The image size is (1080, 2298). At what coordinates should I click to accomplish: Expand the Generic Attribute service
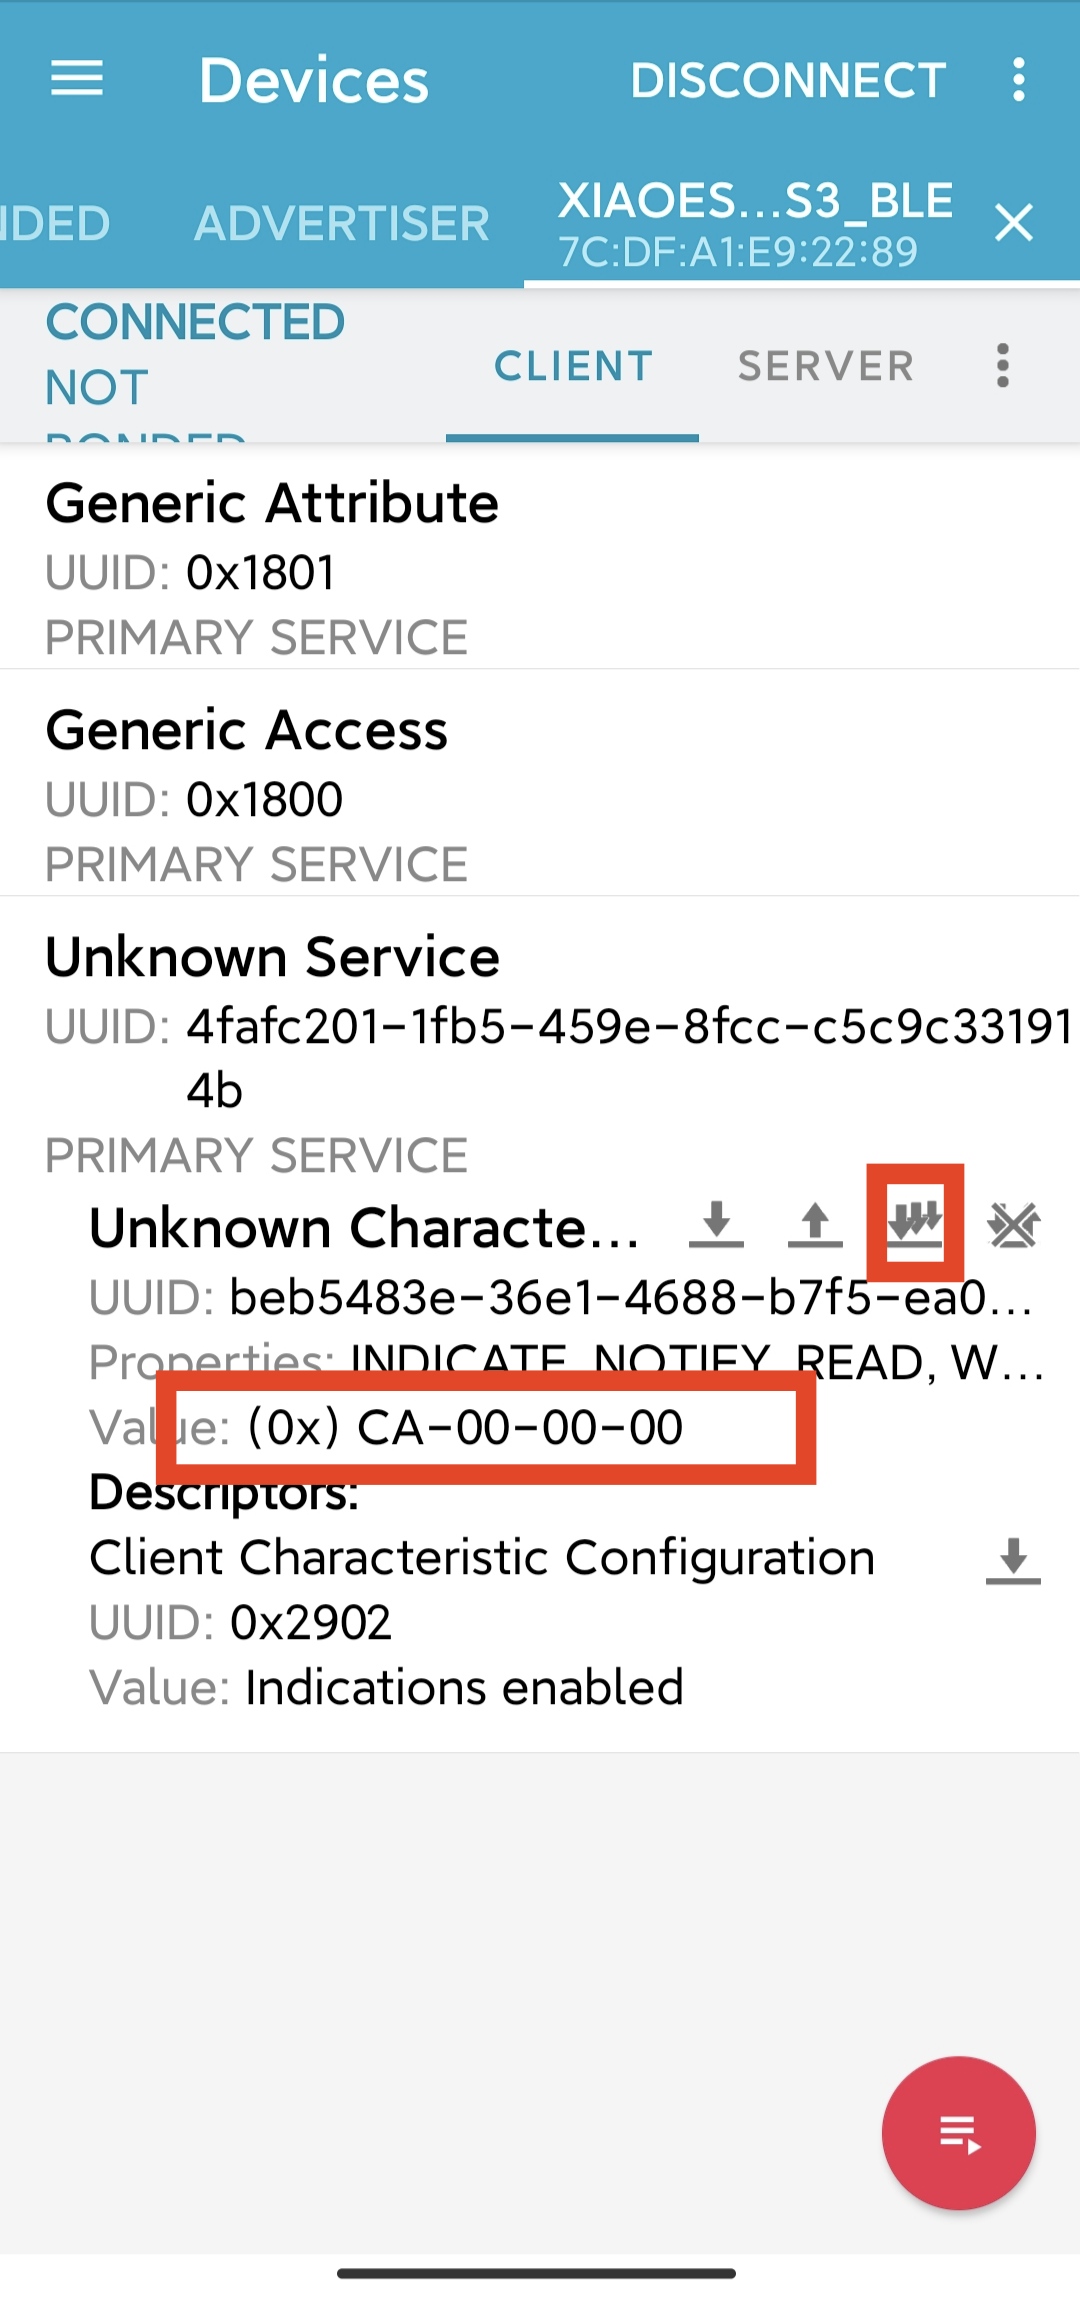(x=540, y=568)
